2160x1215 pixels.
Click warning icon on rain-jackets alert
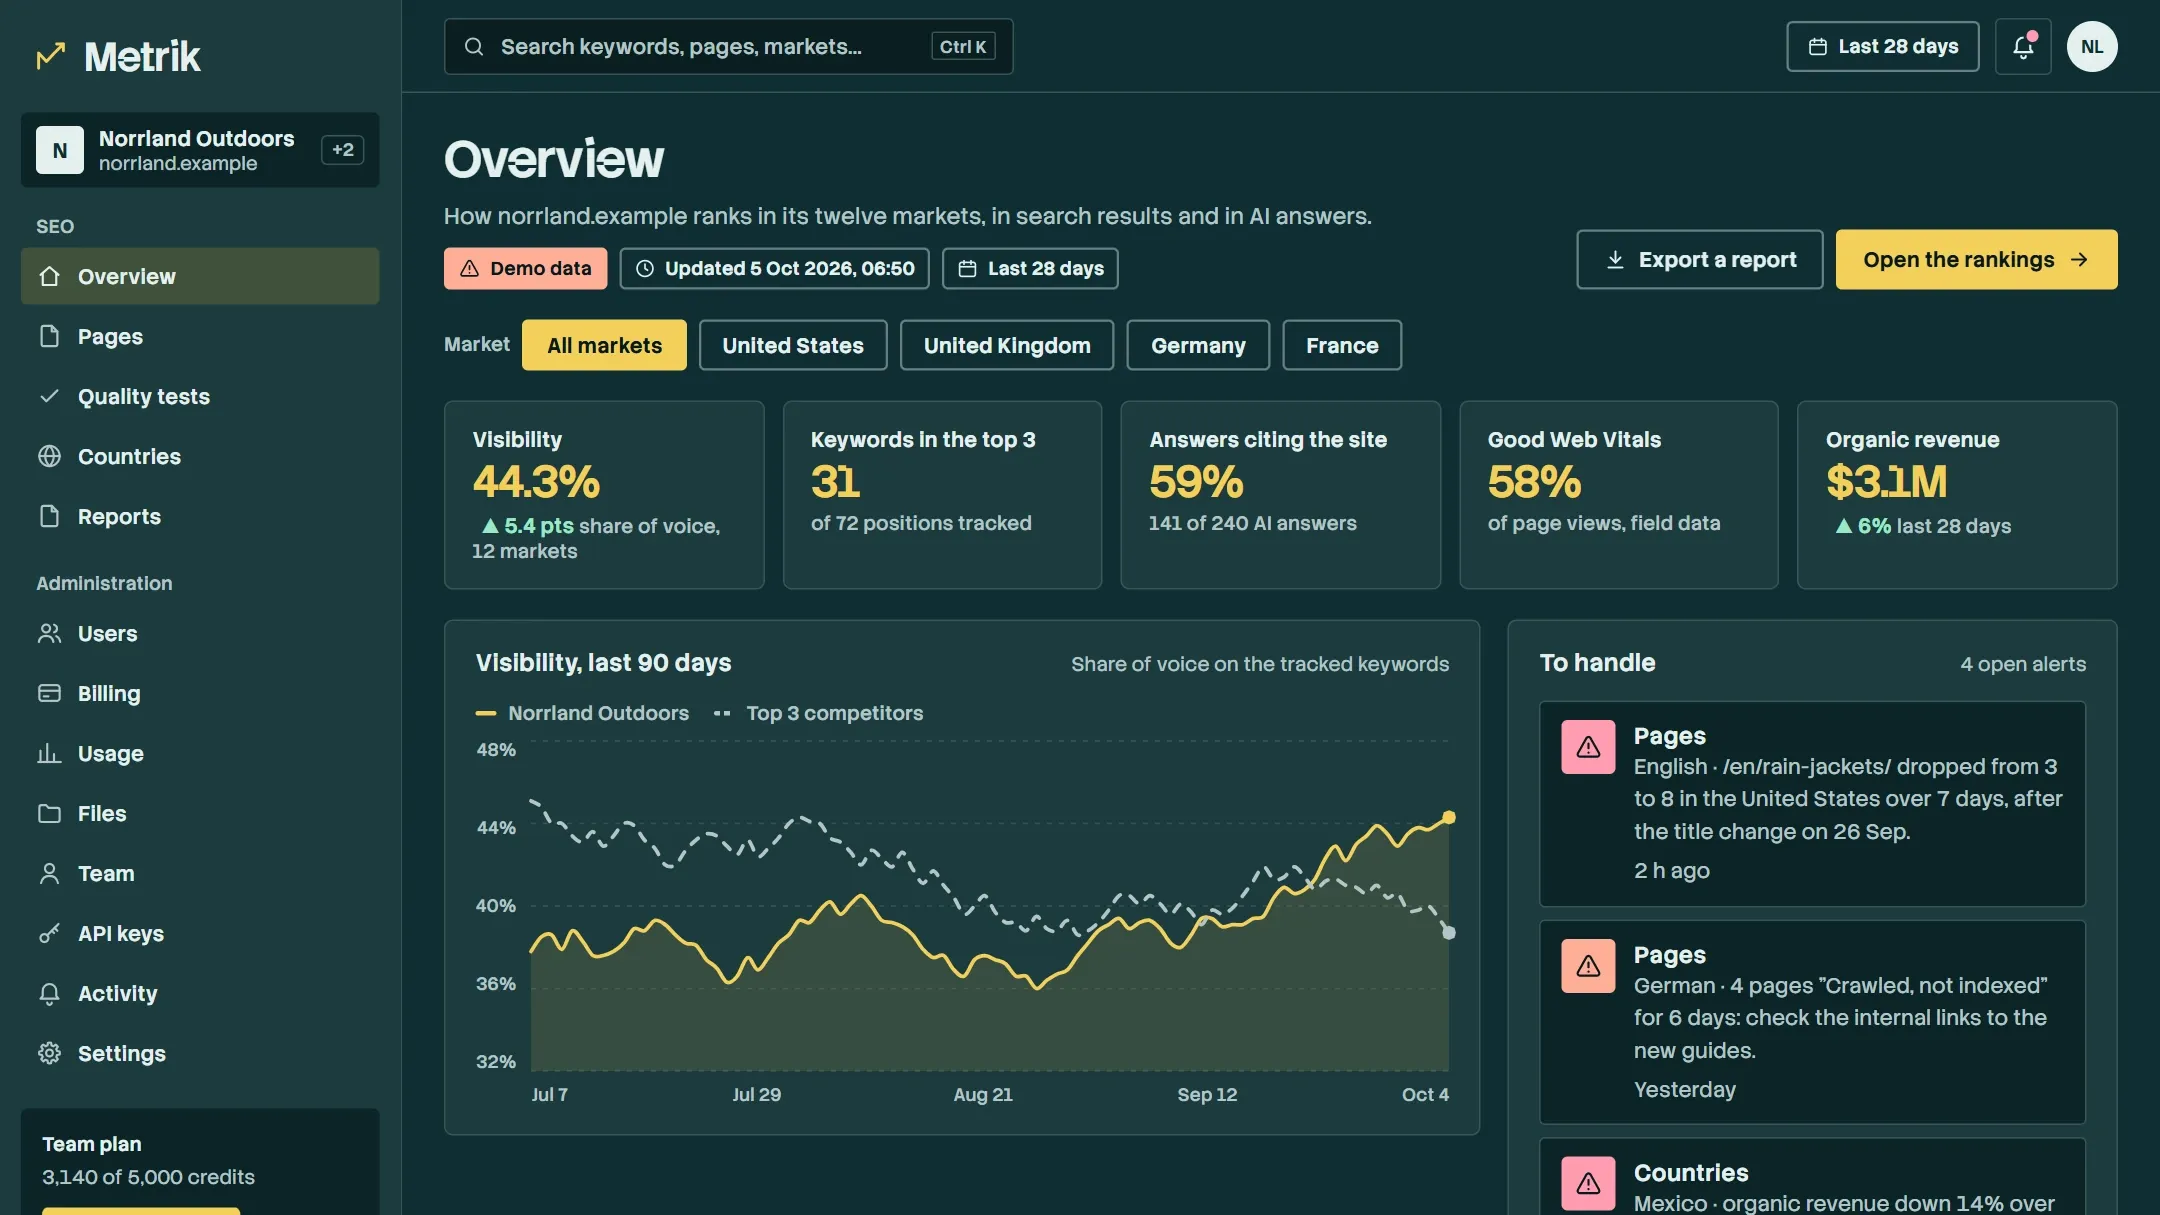[1588, 747]
